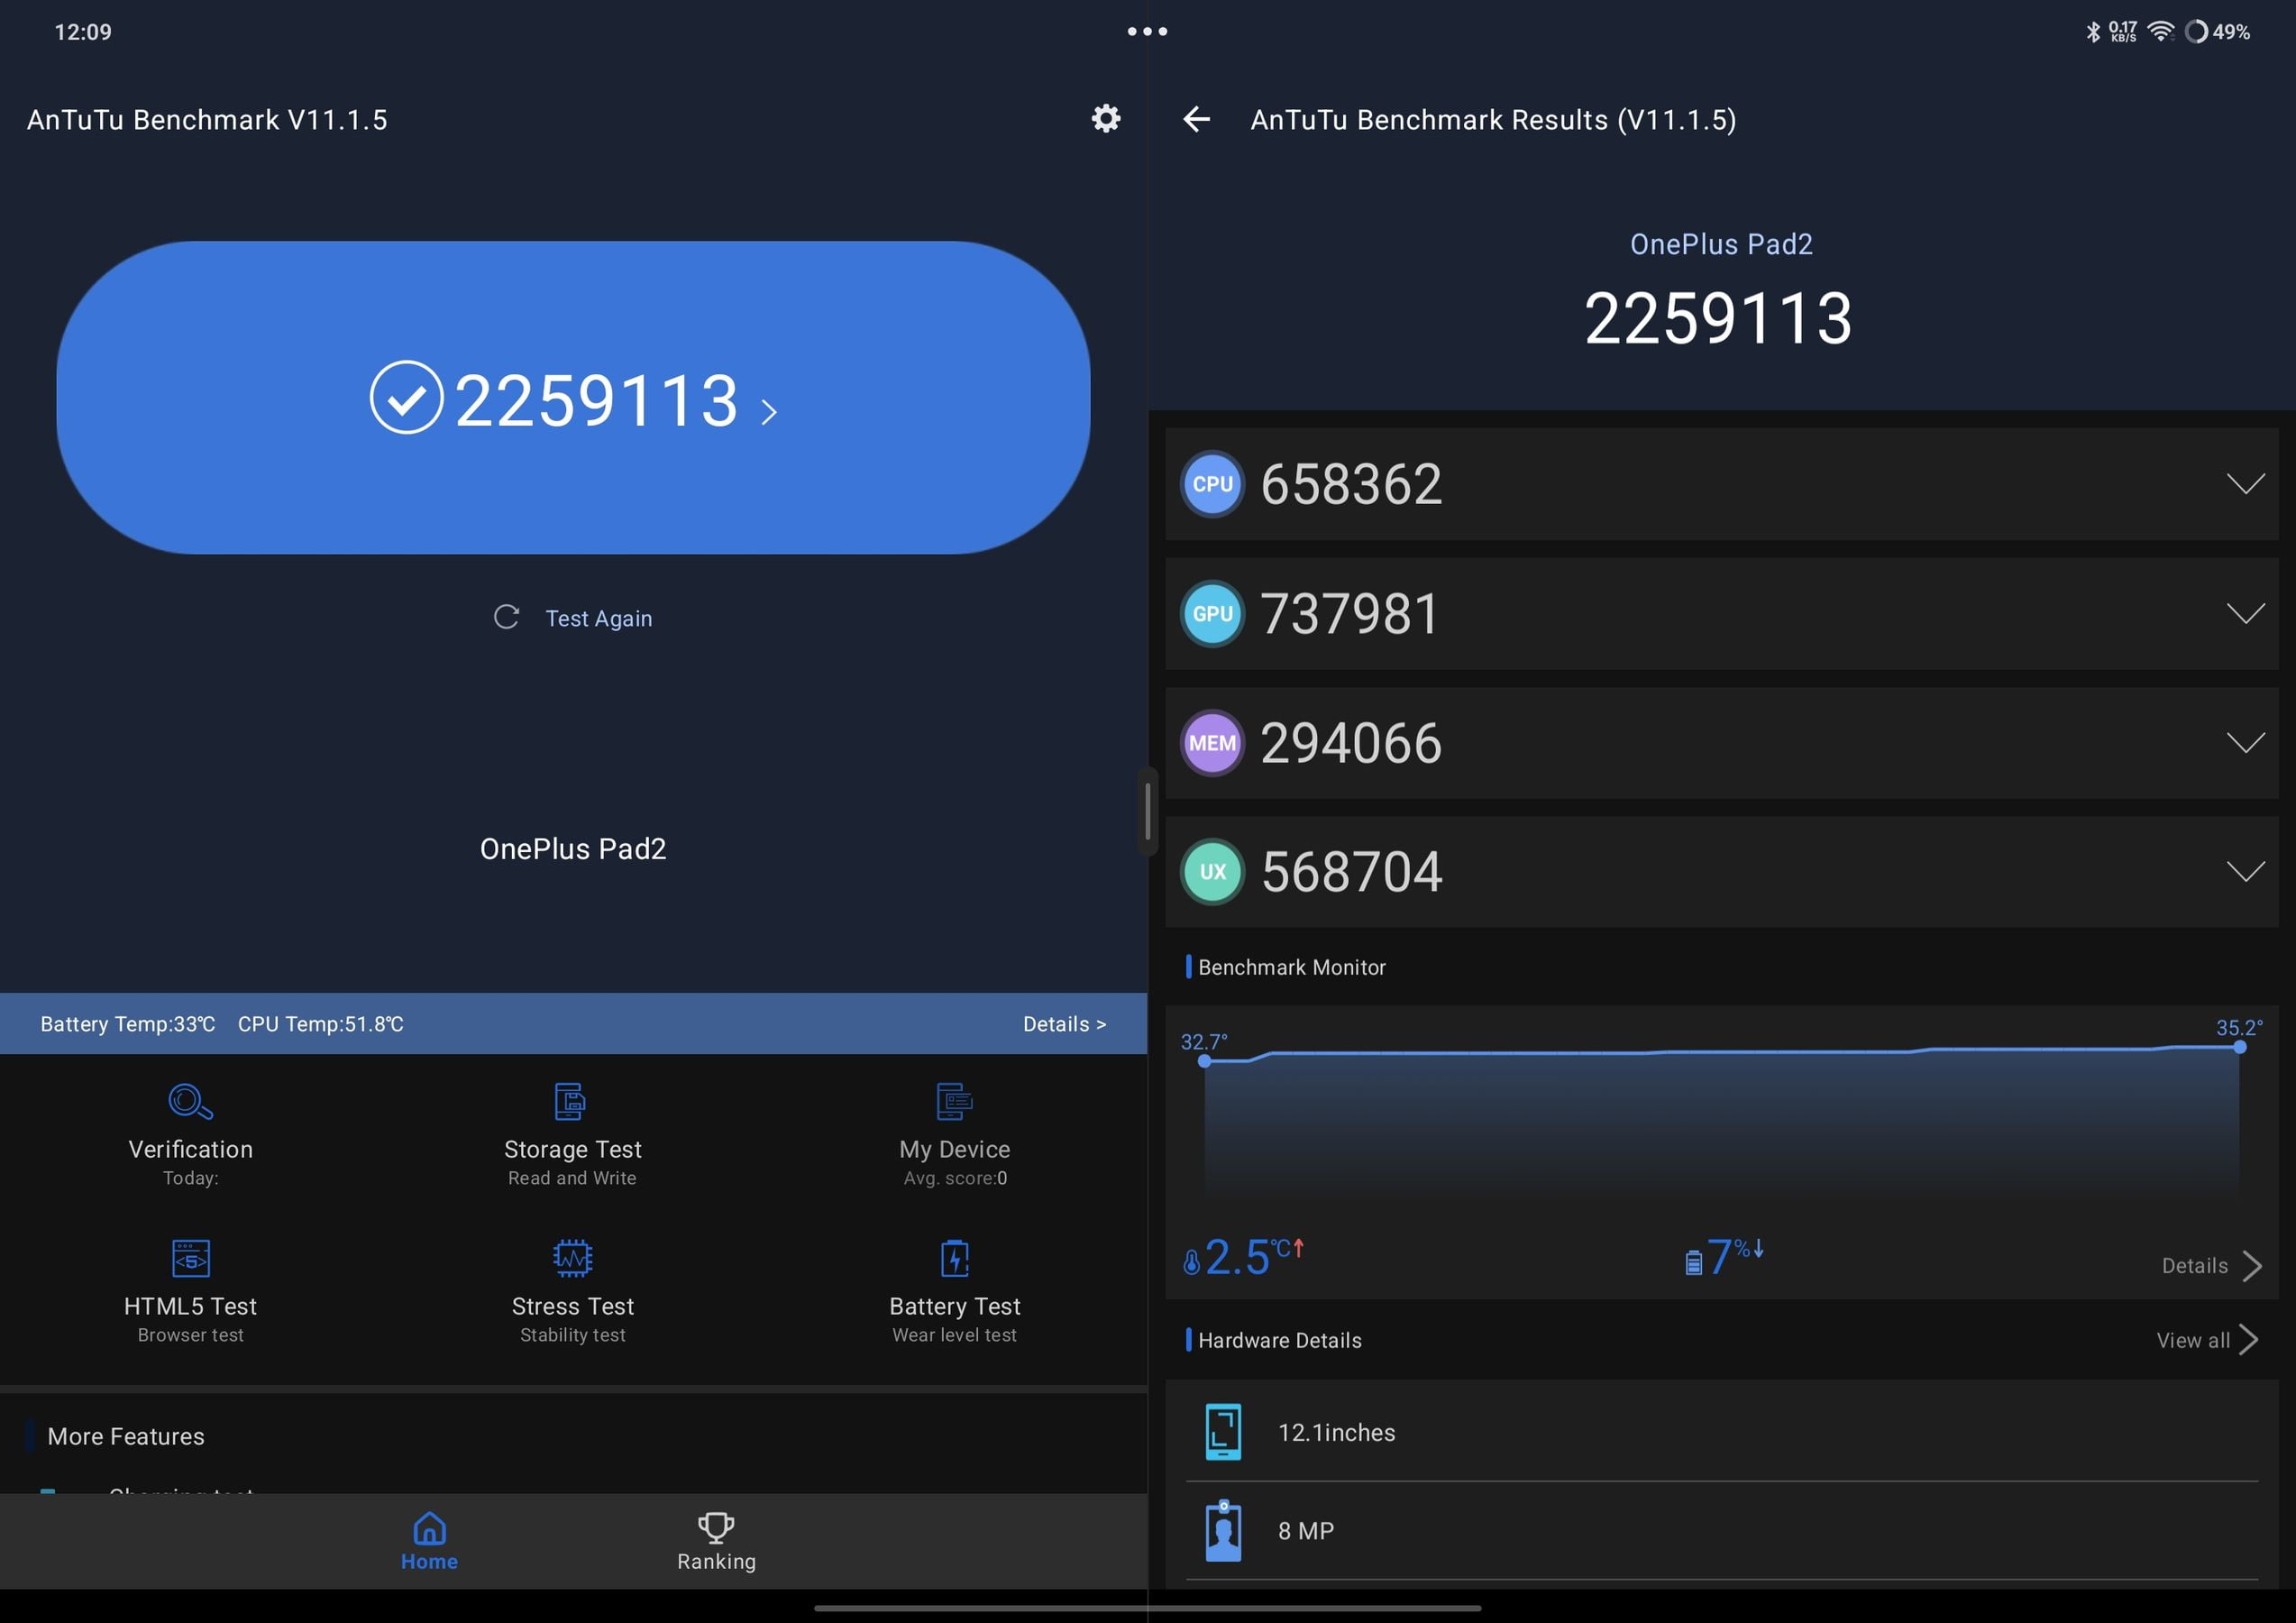
Task: Open the Battery Test icon
Action: [954, 1258]
